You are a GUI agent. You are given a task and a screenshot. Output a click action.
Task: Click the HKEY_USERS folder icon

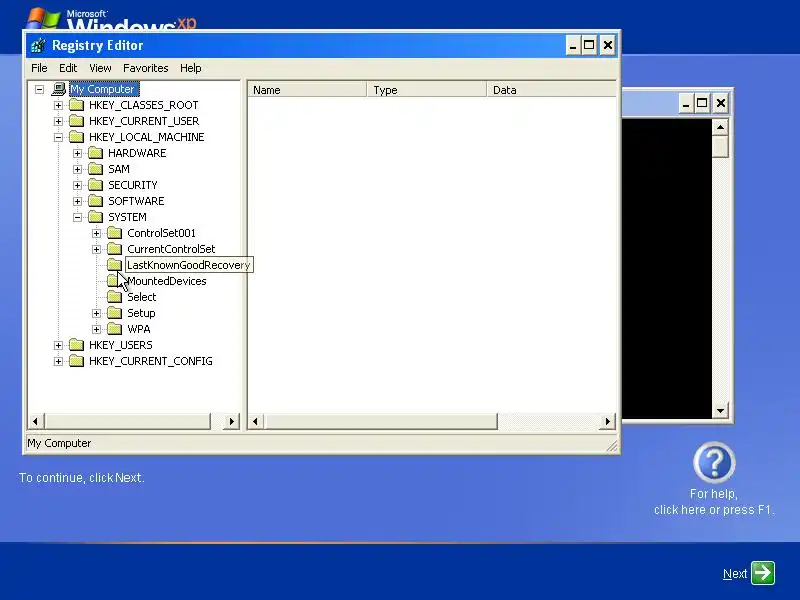point(77,345)
